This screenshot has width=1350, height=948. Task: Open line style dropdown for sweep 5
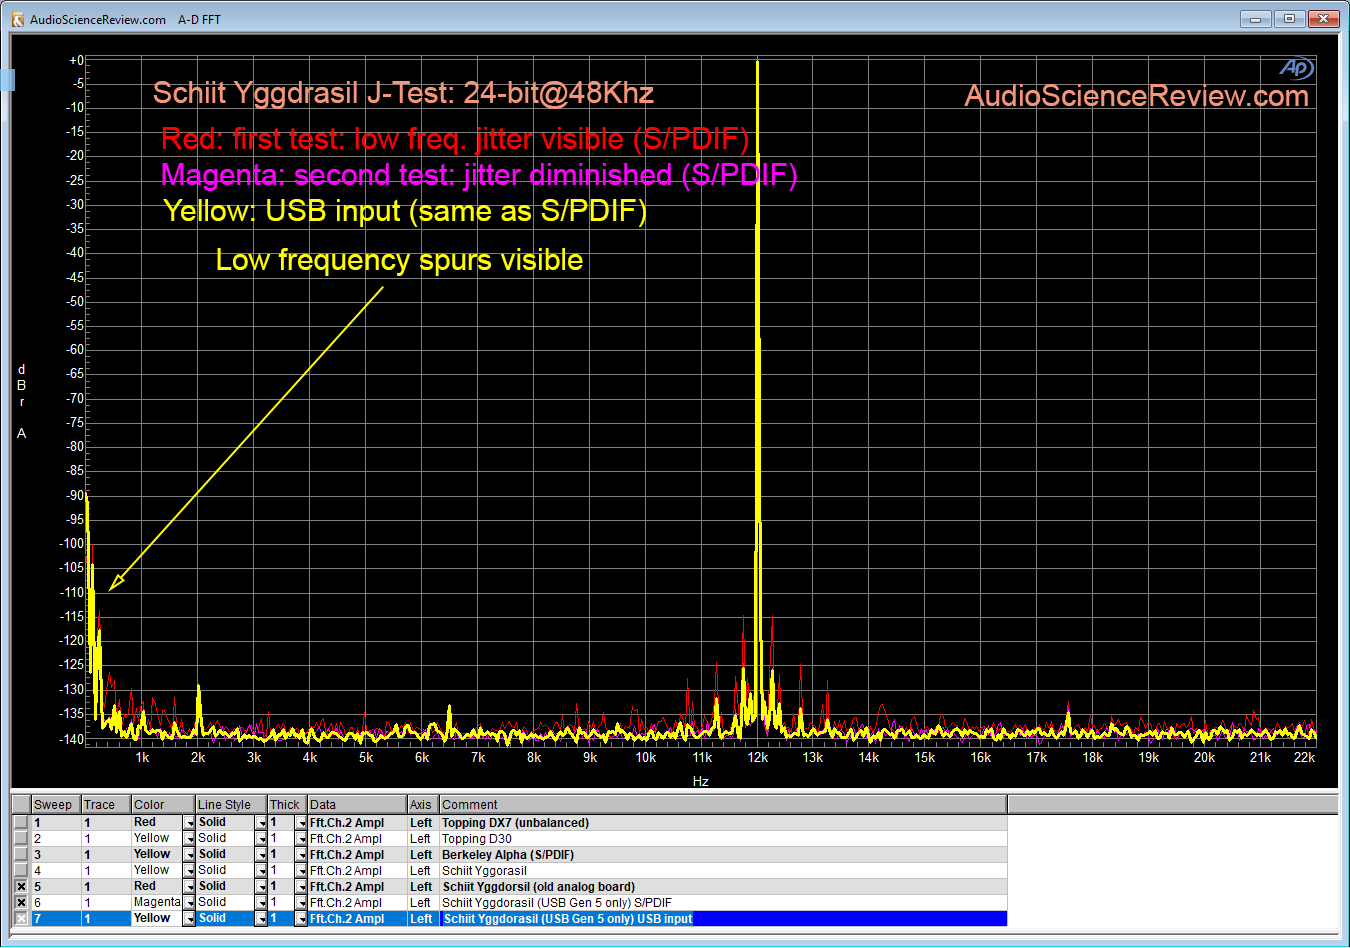261,887
